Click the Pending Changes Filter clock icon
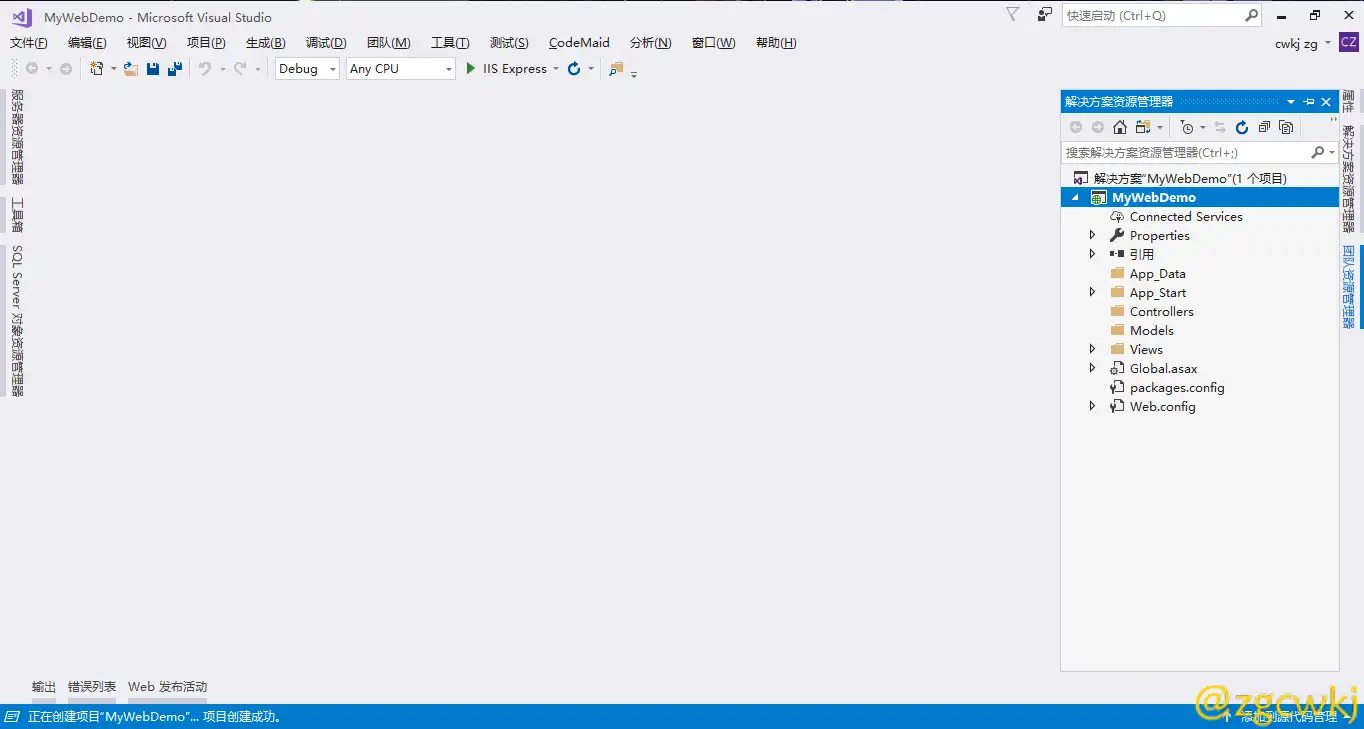This screenshot has width=1364, height=729. [x=1187, y=127]
